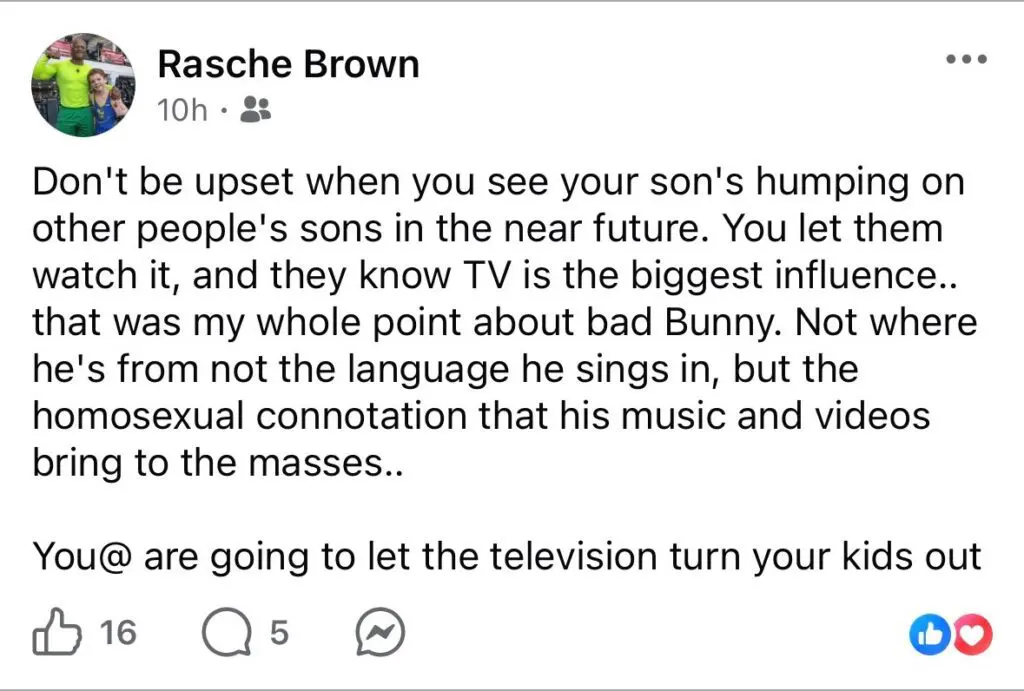1024x691 pixels.
Task: Click the line "bring to the masses.."
Action: click(x=216, y=462)
